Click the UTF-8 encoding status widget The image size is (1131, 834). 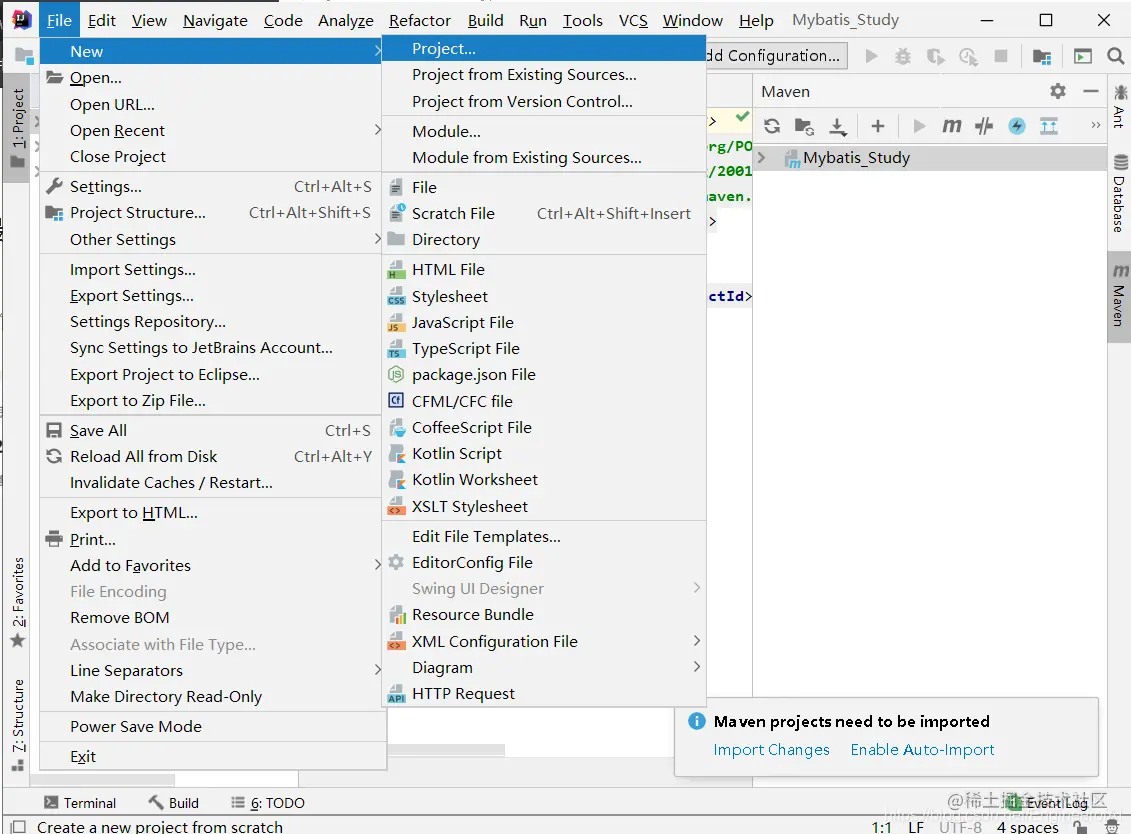[960, 827]
